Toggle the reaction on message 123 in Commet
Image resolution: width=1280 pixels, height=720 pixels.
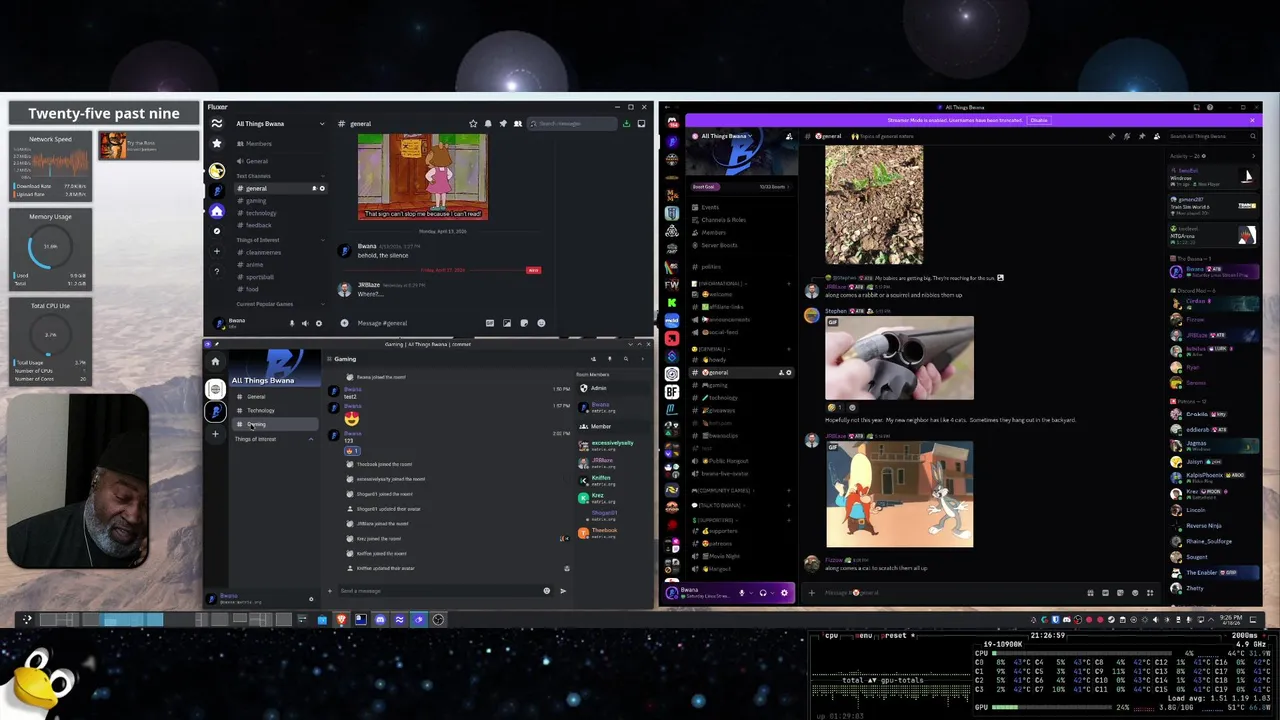tap(351, 451)
